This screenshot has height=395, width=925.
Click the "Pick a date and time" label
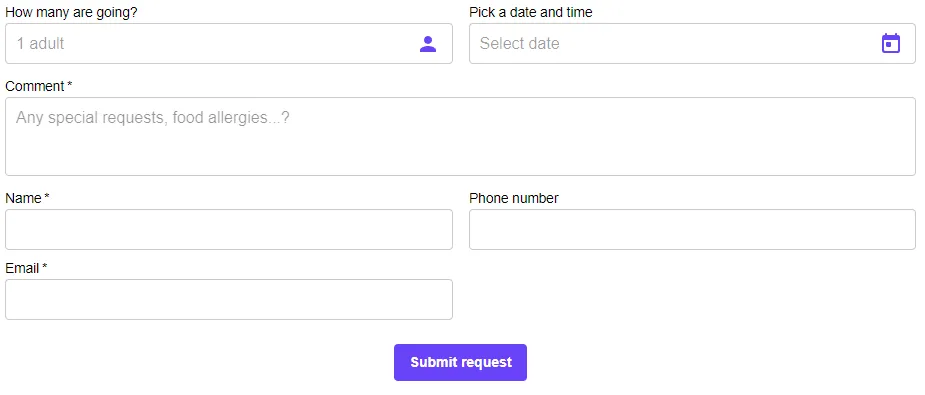point(530,12)
